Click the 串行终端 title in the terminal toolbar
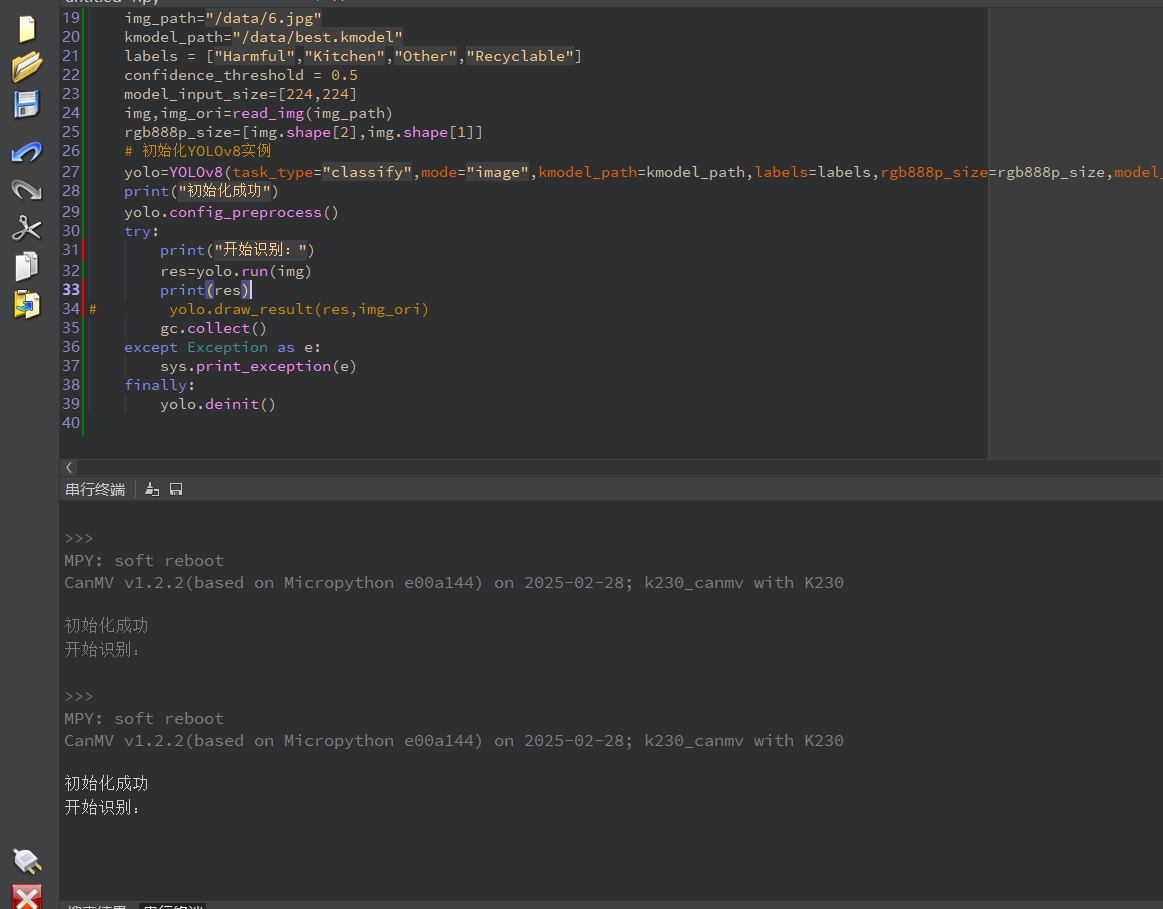Viewport: 1163px width, 909px height. tap(95, 489)
